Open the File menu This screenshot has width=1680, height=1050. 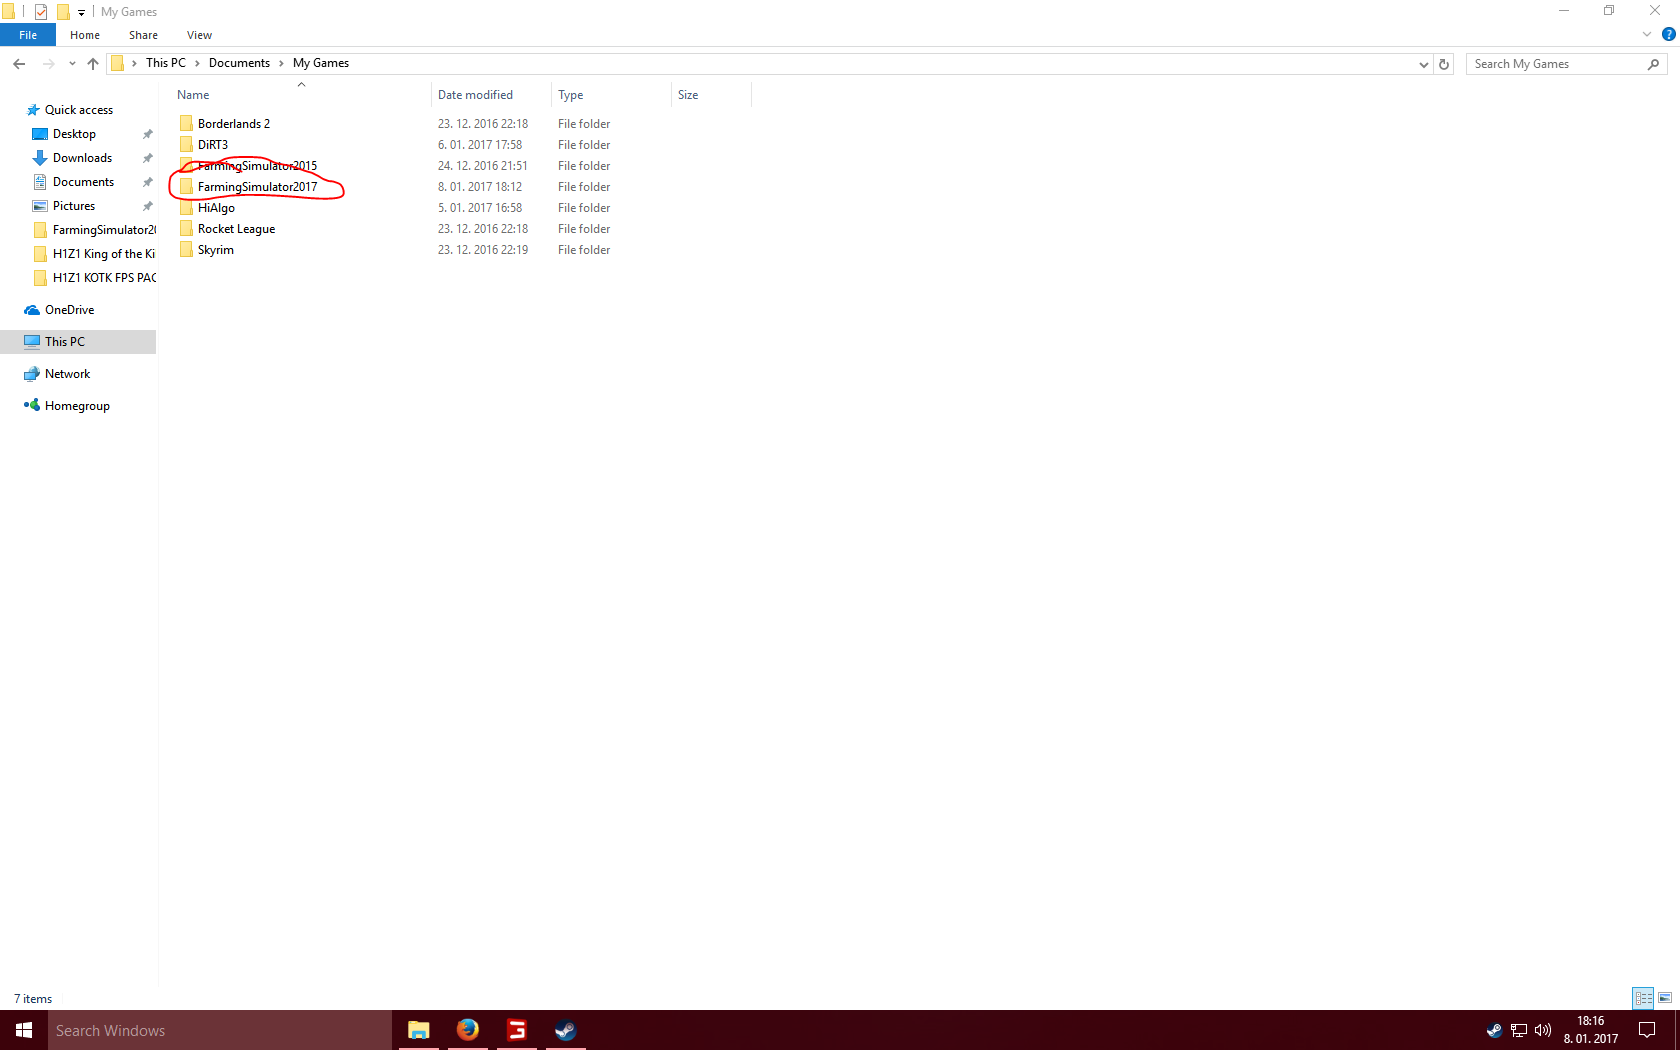click(x=28, y=35)
